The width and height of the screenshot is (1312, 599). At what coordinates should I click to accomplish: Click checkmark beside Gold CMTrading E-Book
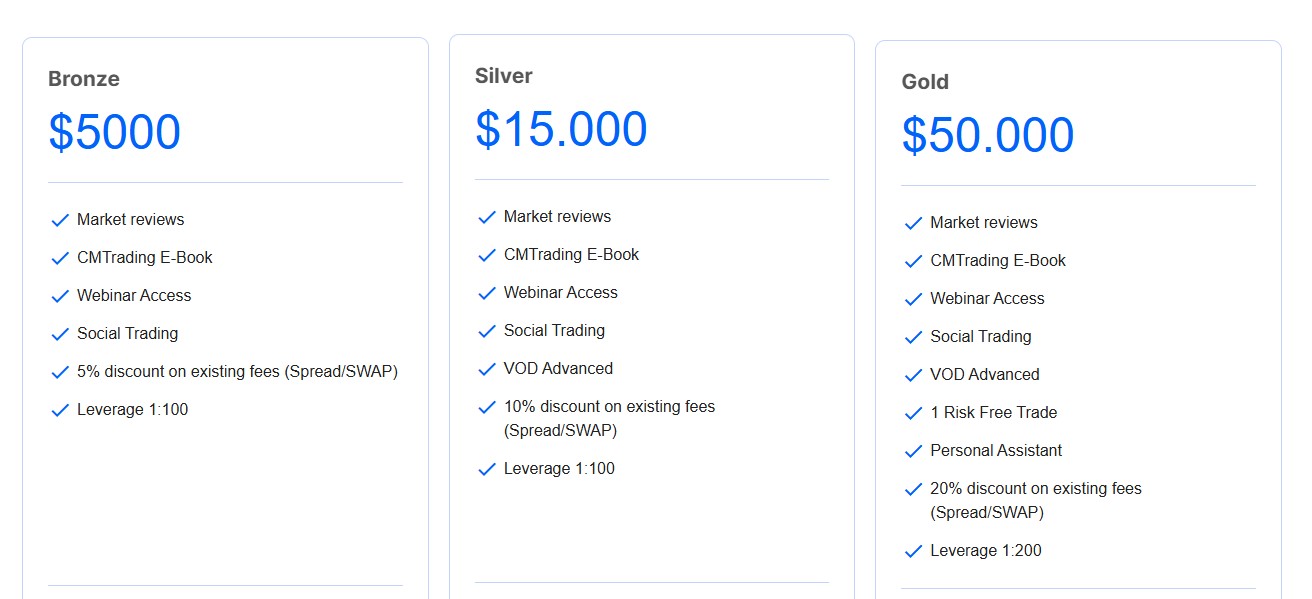point(913,261)
